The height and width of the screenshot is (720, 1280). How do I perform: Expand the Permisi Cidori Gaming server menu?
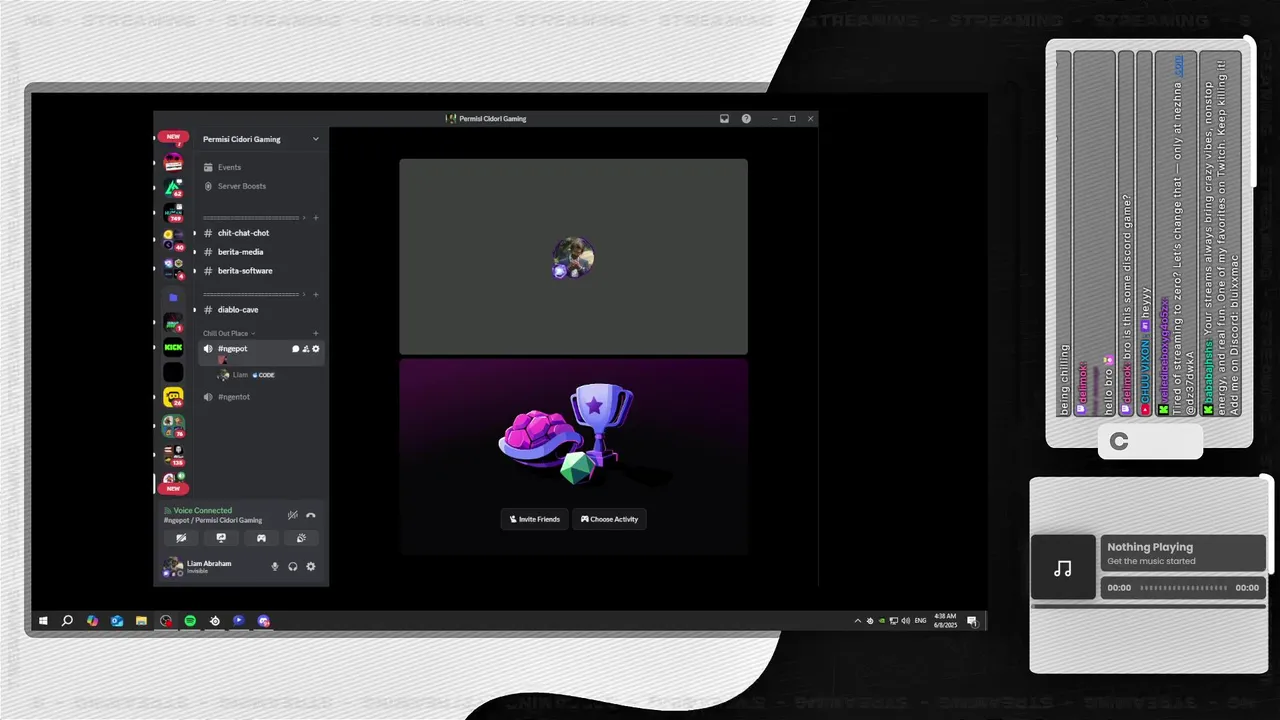316,139
